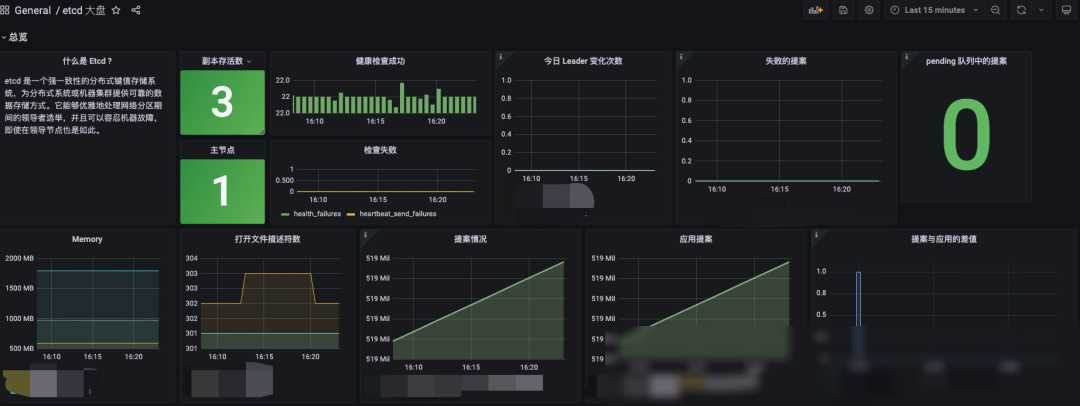Toggle heartbeat_send_failures legend series
The height and width of the screenshot is (406, 1080).
[x=392, y=214]
